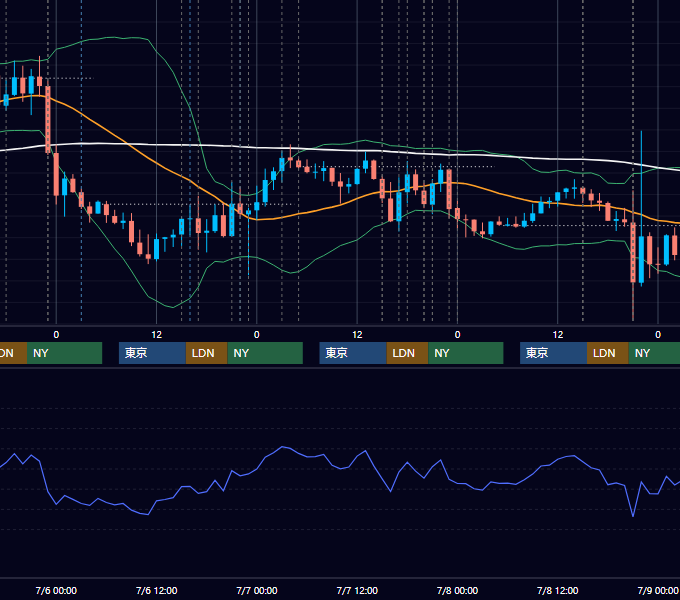Click the 7/9 00:00 date label
680x600 pixels.
657,590
